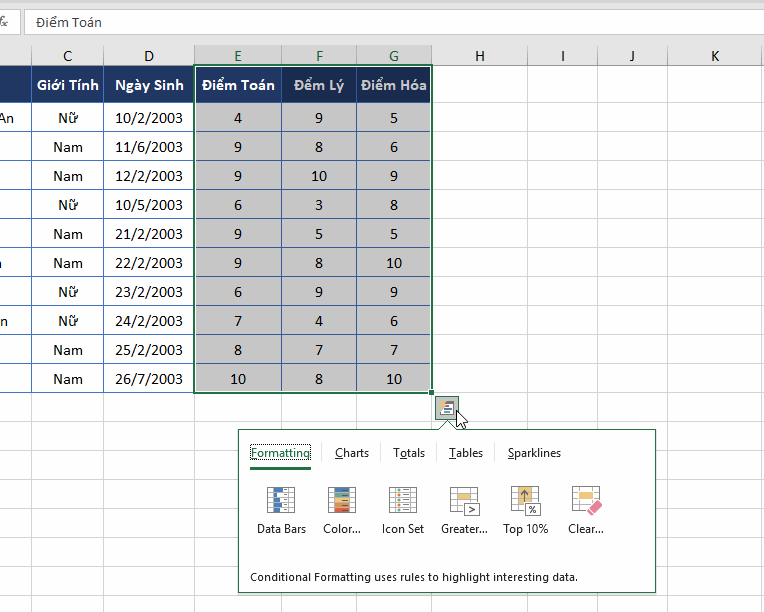Select date cell 12/2/2003
764x612 pixels.
(x=149, y=176)
